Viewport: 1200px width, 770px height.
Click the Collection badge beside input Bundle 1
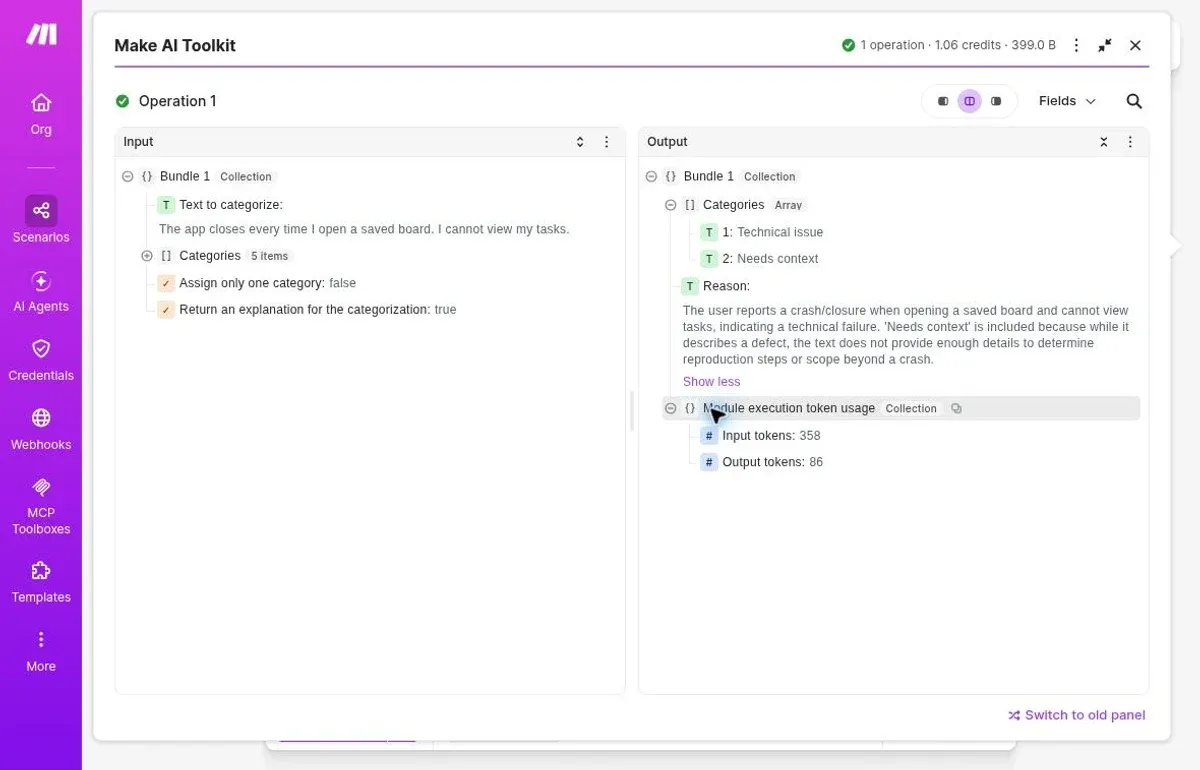pyautogui.click(x=246, y=177)
